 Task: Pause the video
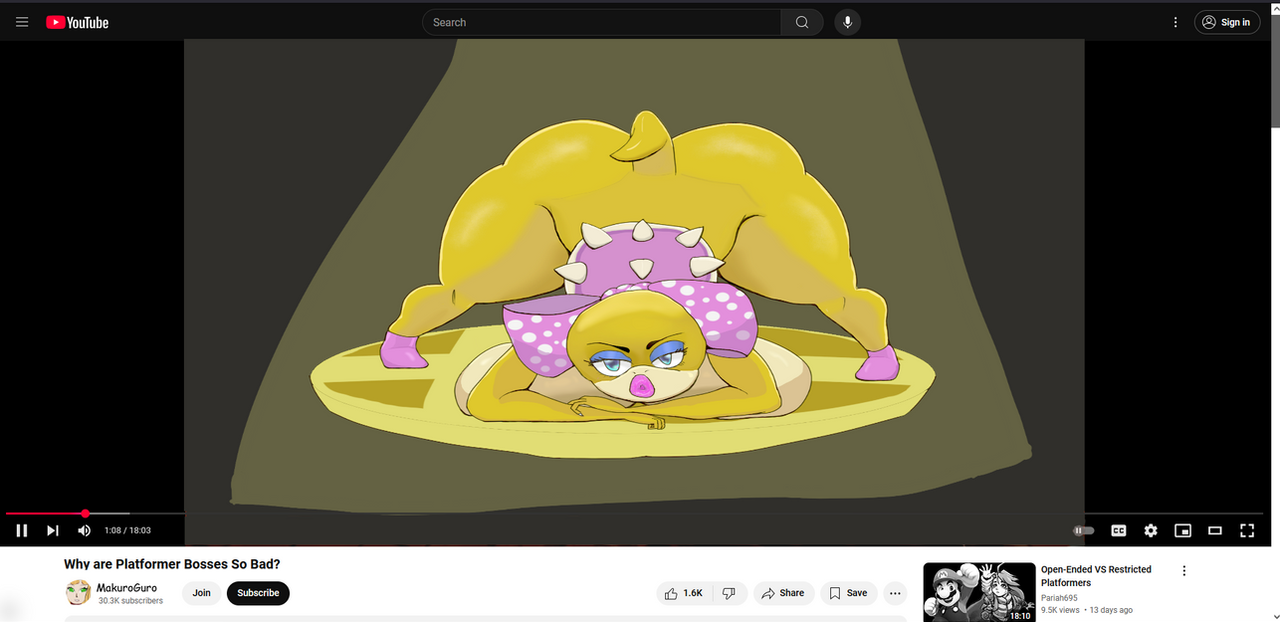pos(21,531)
